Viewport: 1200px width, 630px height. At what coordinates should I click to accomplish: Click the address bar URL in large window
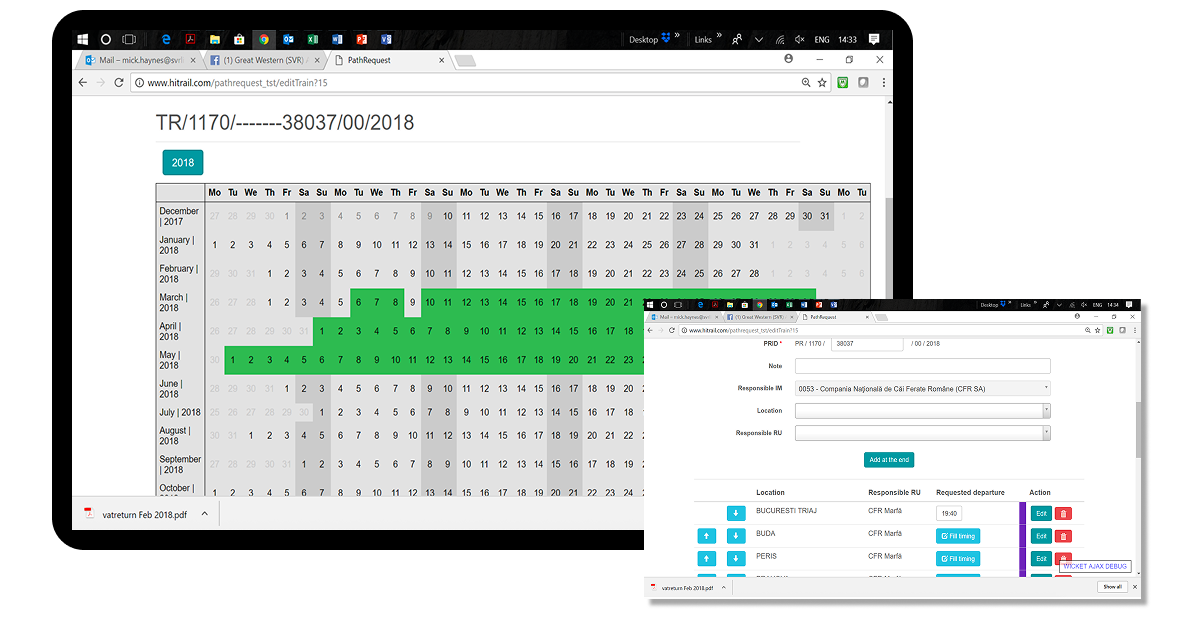(x=237, y=83)
